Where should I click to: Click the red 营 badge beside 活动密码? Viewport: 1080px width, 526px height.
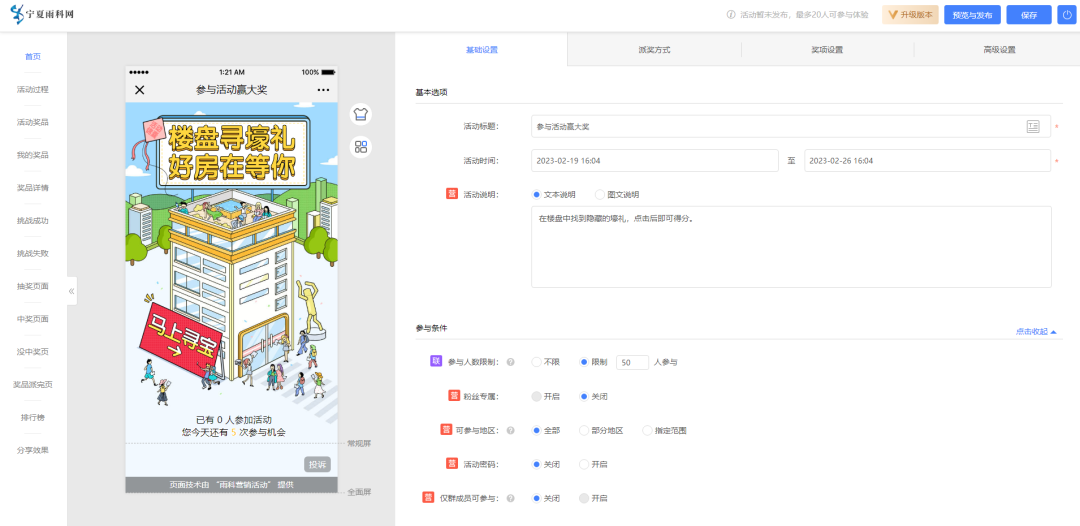pos(452,463)
